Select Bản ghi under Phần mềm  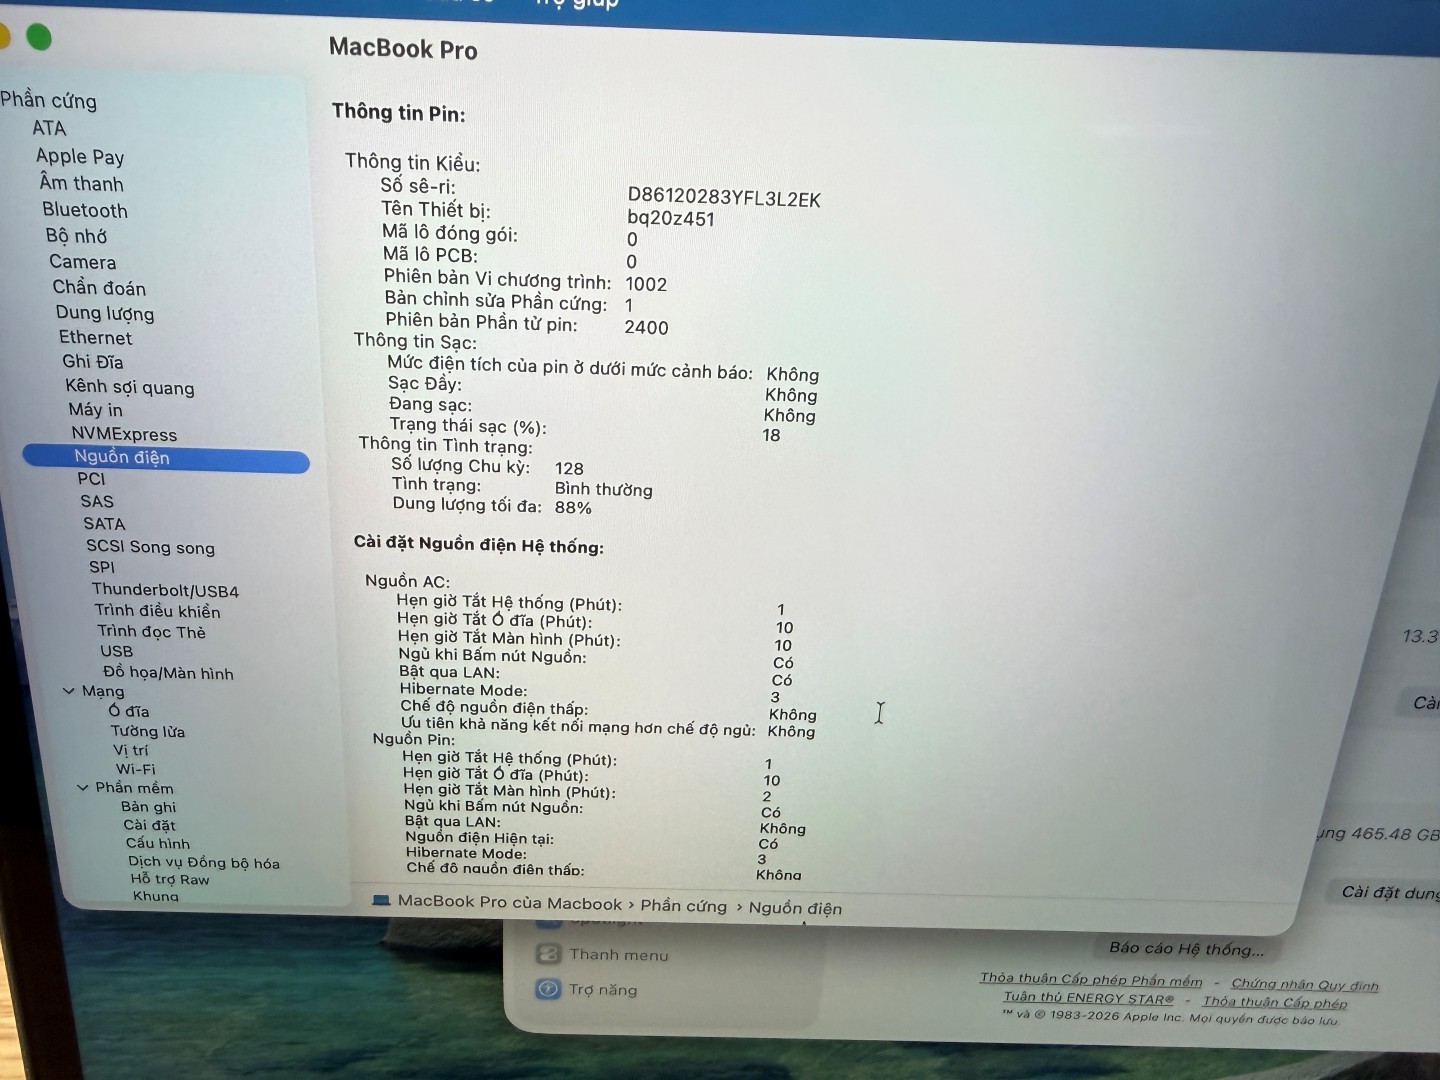point(148,807)
